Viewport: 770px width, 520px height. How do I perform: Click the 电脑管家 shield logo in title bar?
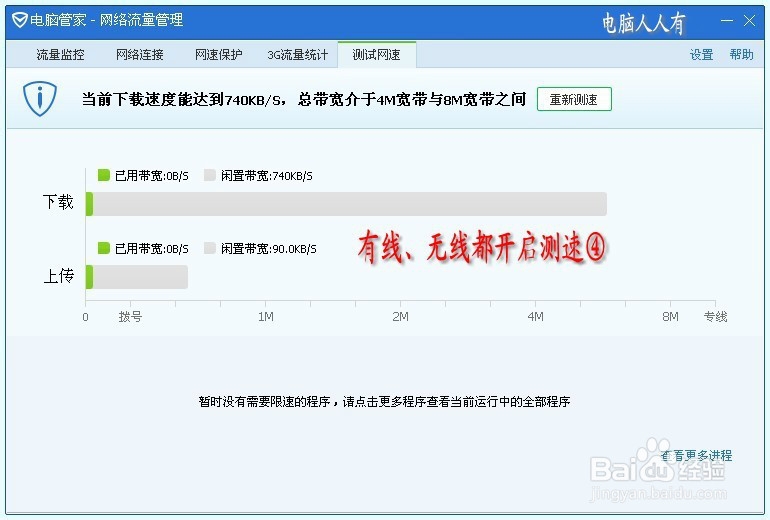coord(19,20)
